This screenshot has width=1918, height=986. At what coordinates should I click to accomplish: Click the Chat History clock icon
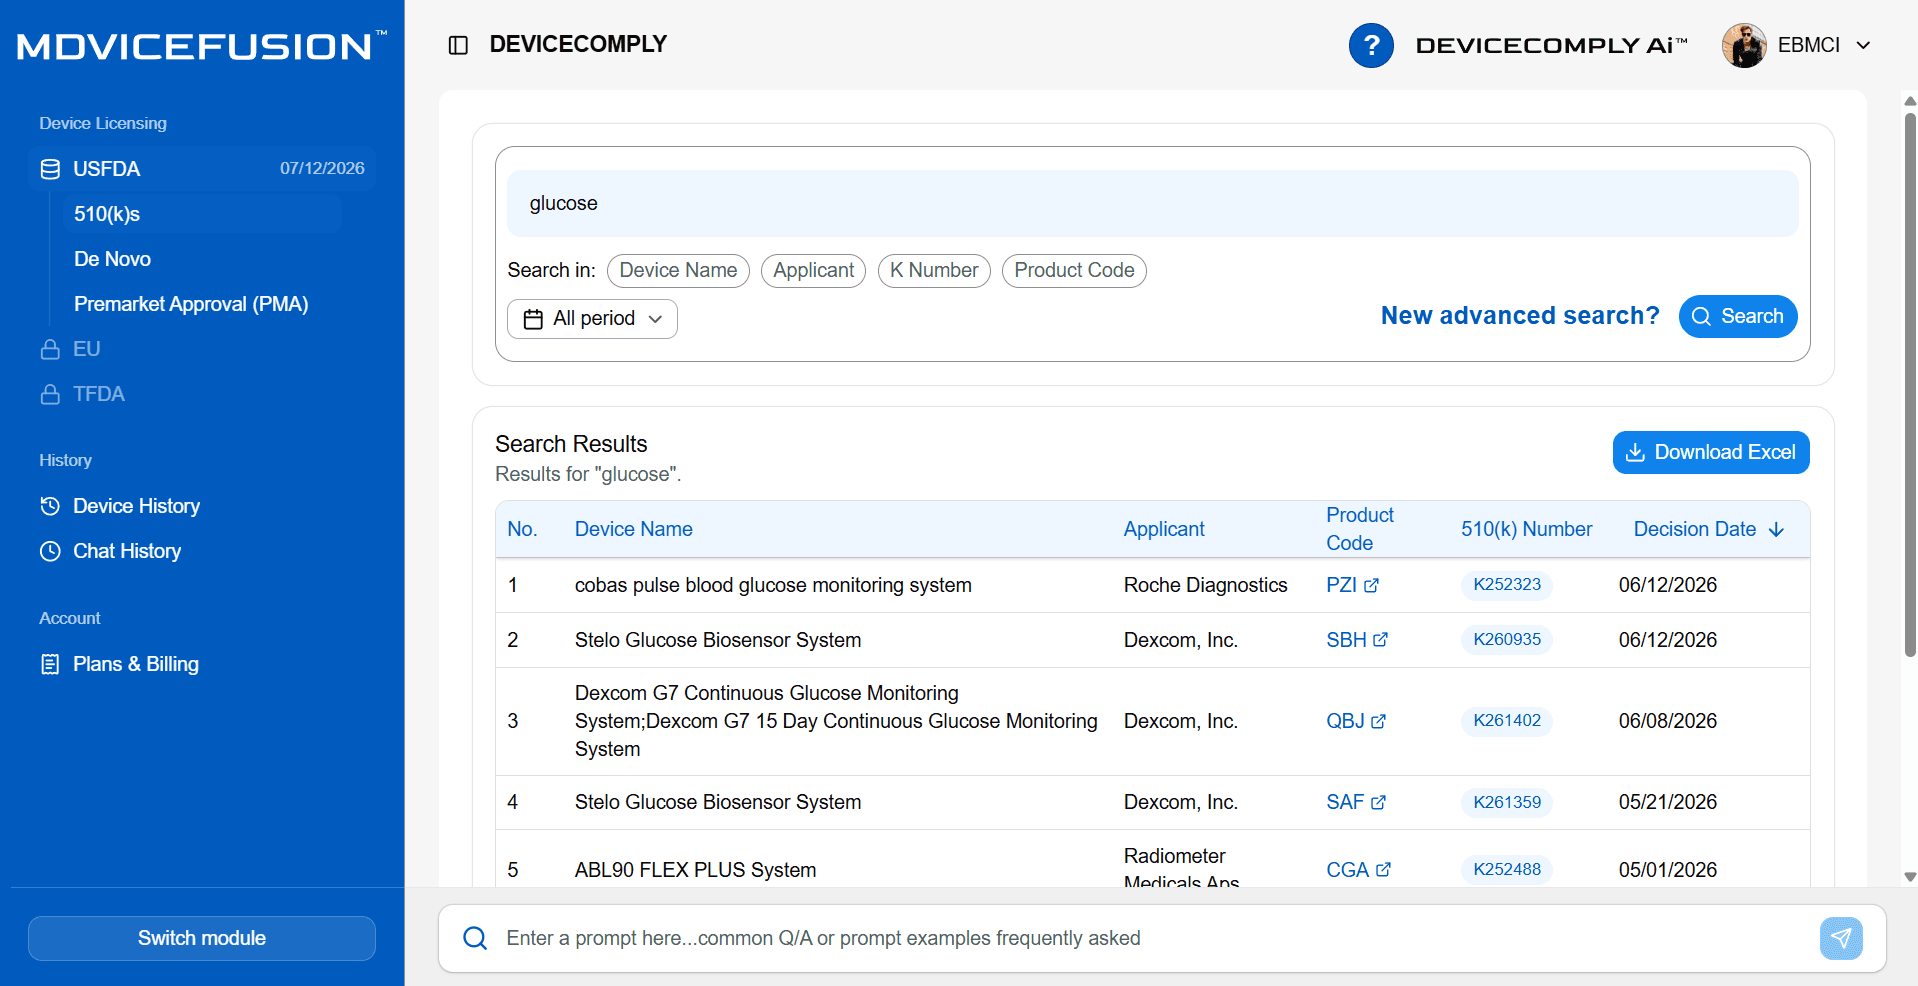tap(50, 551)
